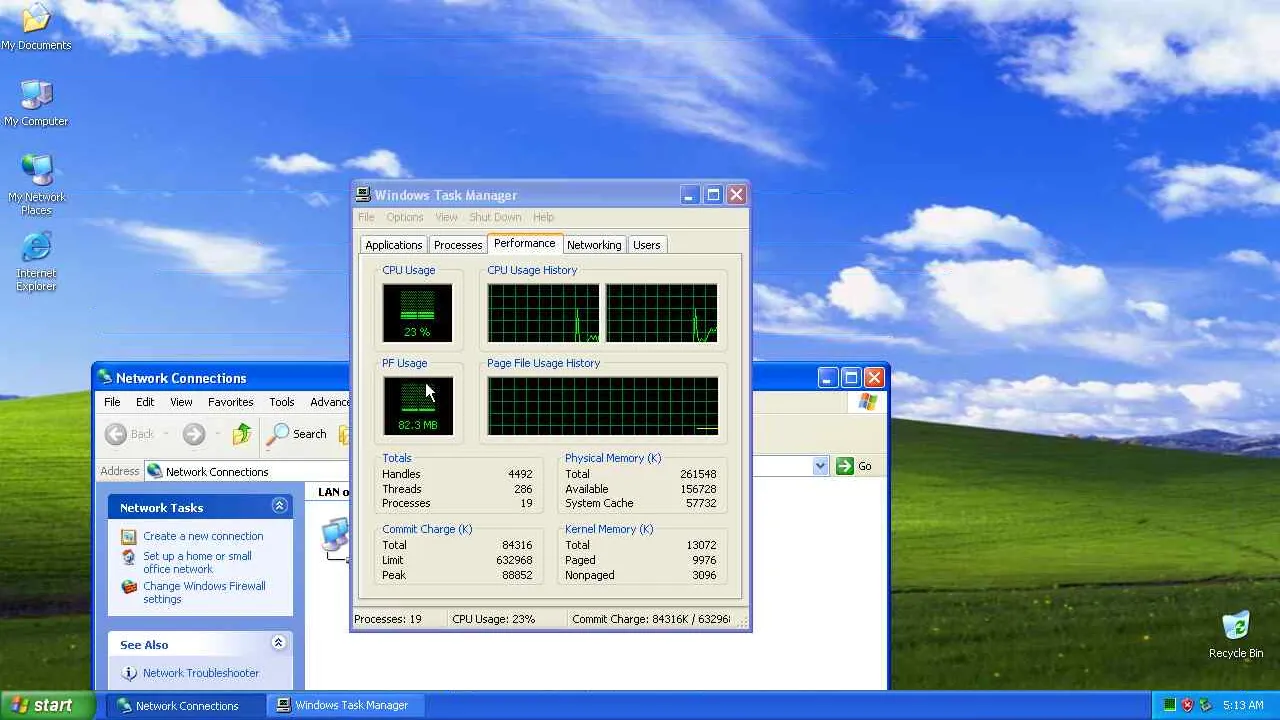This screenshot has height=720, width=1280.
Task: Open the View menu in Task Manager
Action: [446, 217]
